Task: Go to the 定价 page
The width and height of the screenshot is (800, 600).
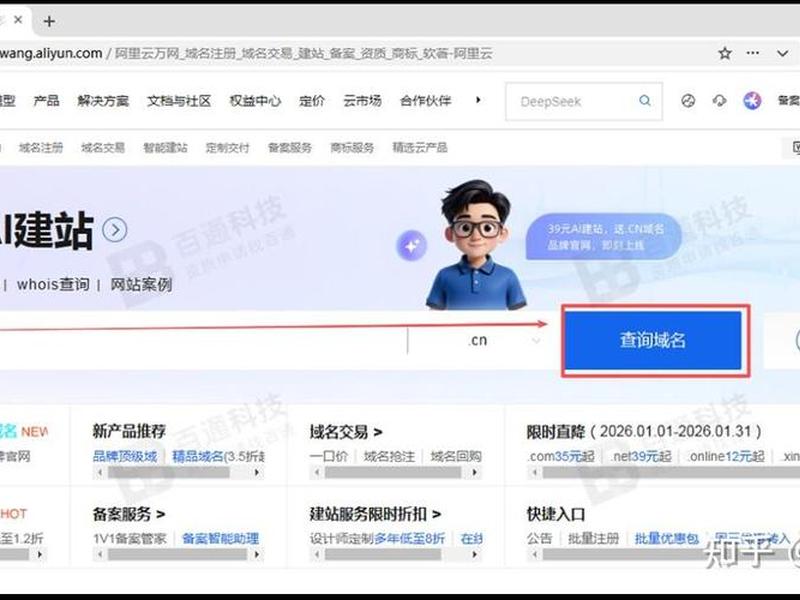Action: (312, 101)
